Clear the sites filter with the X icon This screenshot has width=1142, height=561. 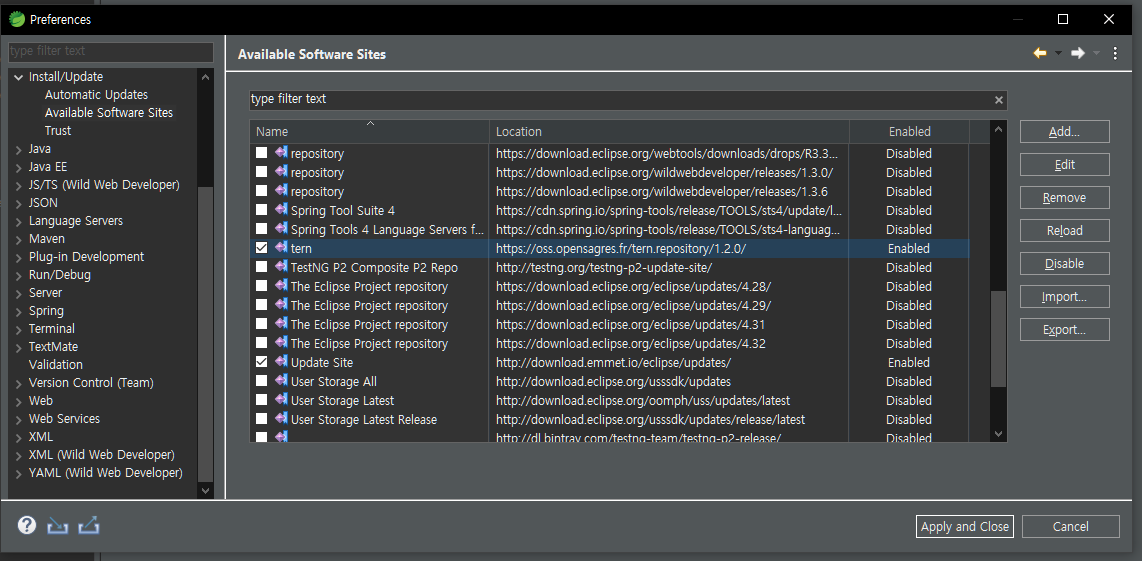999,100
